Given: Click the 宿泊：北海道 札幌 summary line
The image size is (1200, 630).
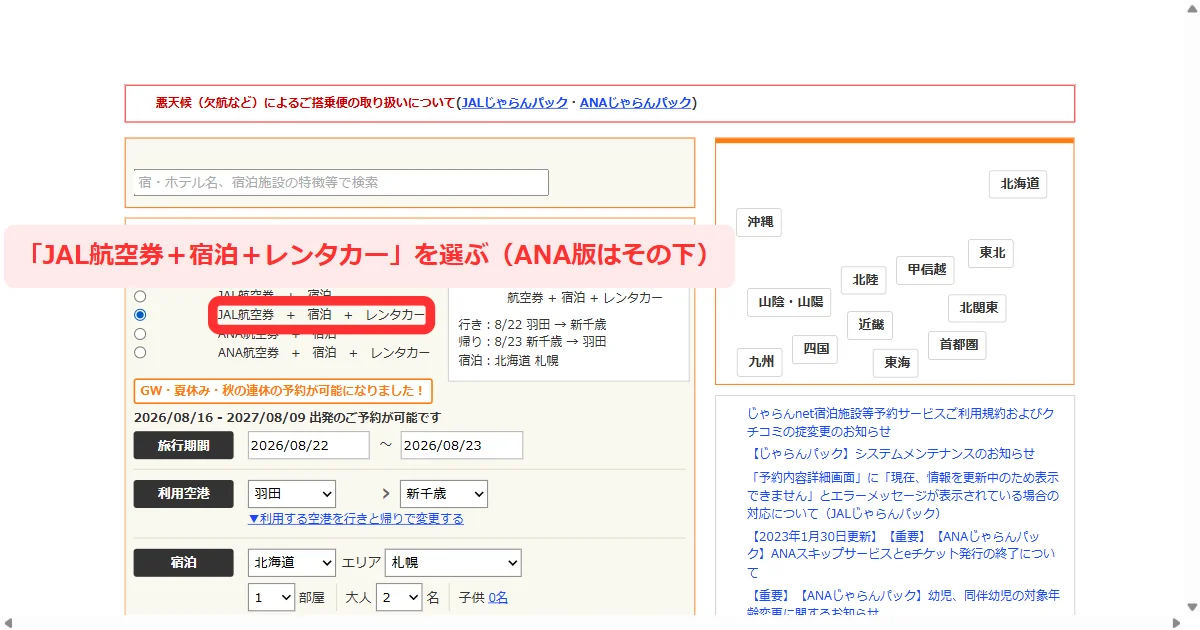Looking at the screenshot, I should [x=508, y=360].
